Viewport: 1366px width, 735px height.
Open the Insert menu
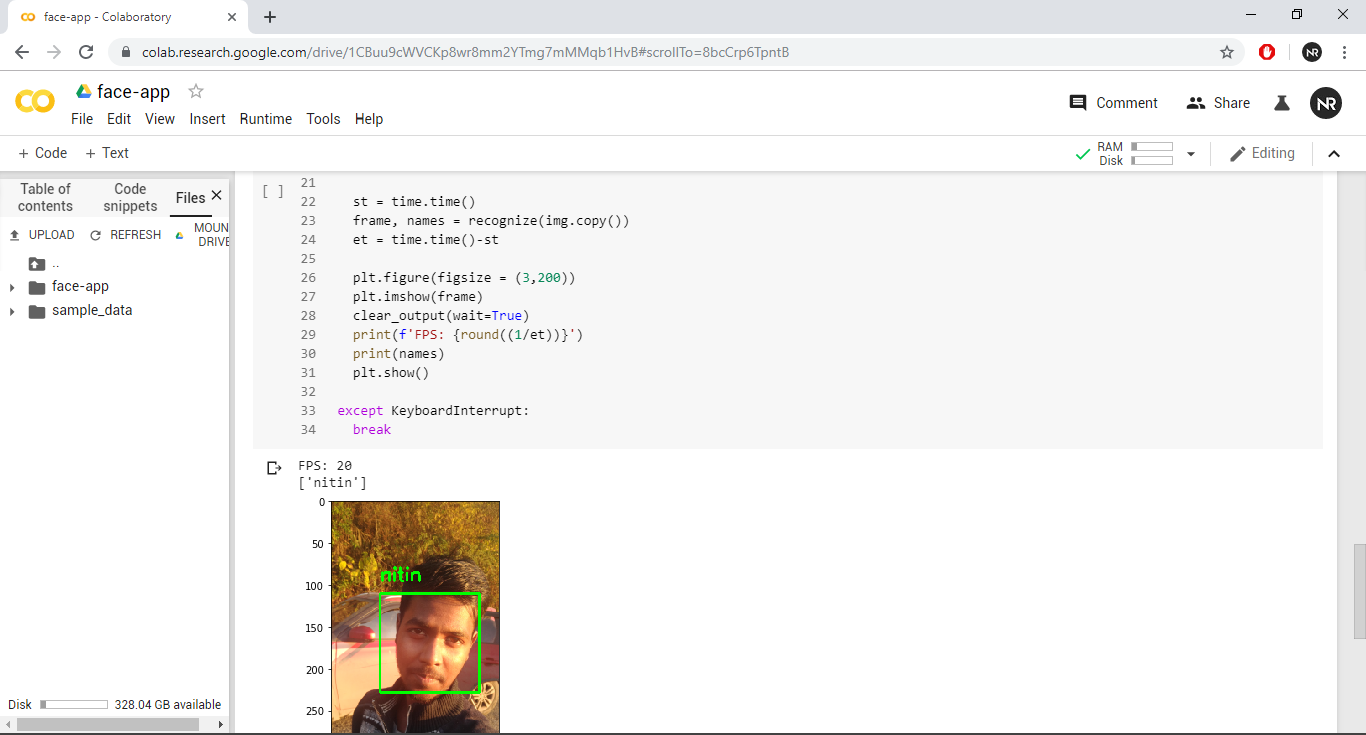point(207,119)
